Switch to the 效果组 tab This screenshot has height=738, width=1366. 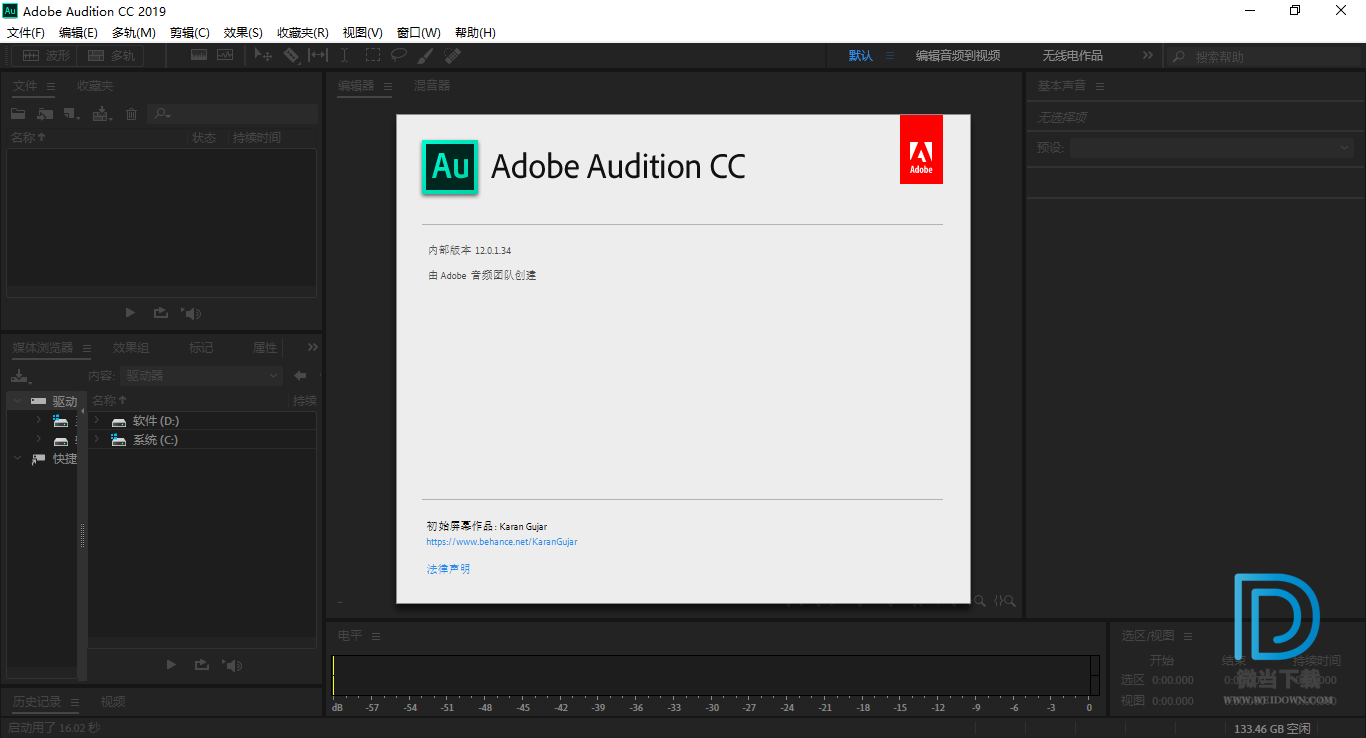[x=131, y=348]
